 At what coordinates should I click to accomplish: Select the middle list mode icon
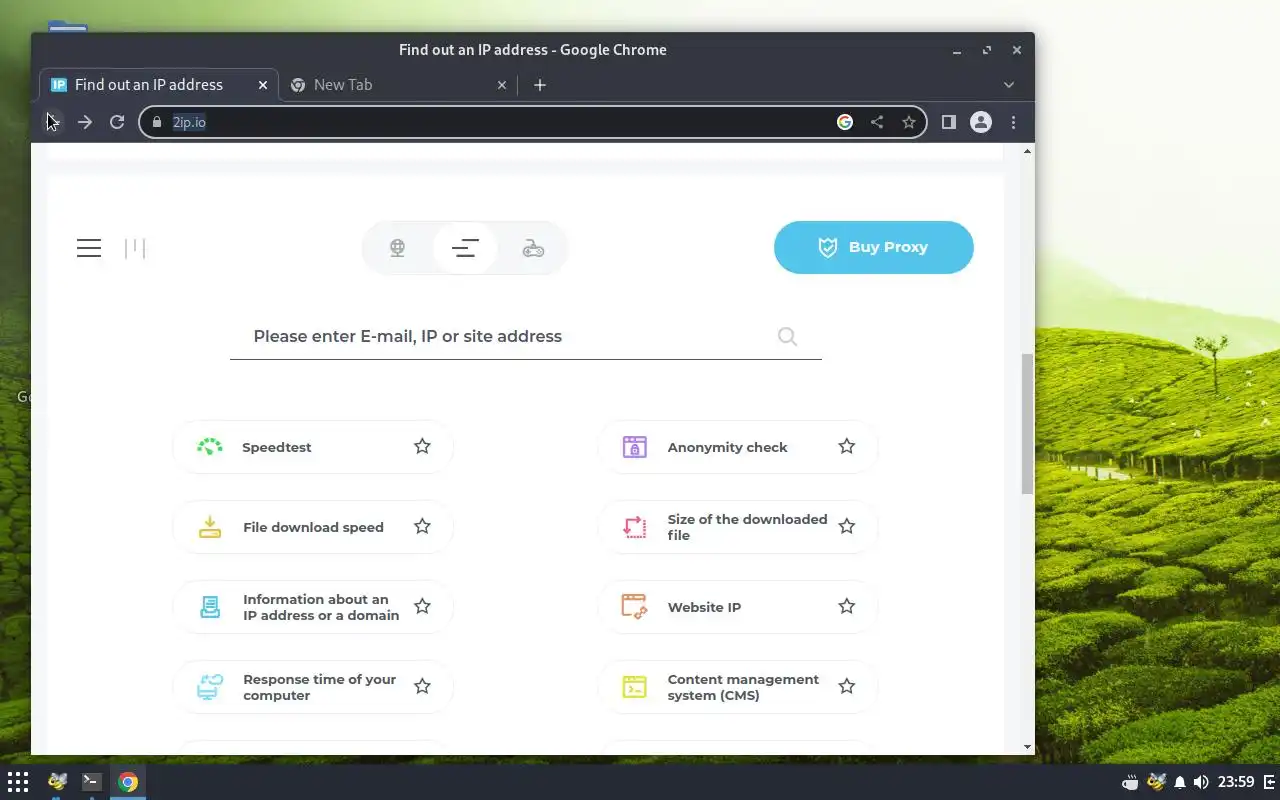[465, 248]
